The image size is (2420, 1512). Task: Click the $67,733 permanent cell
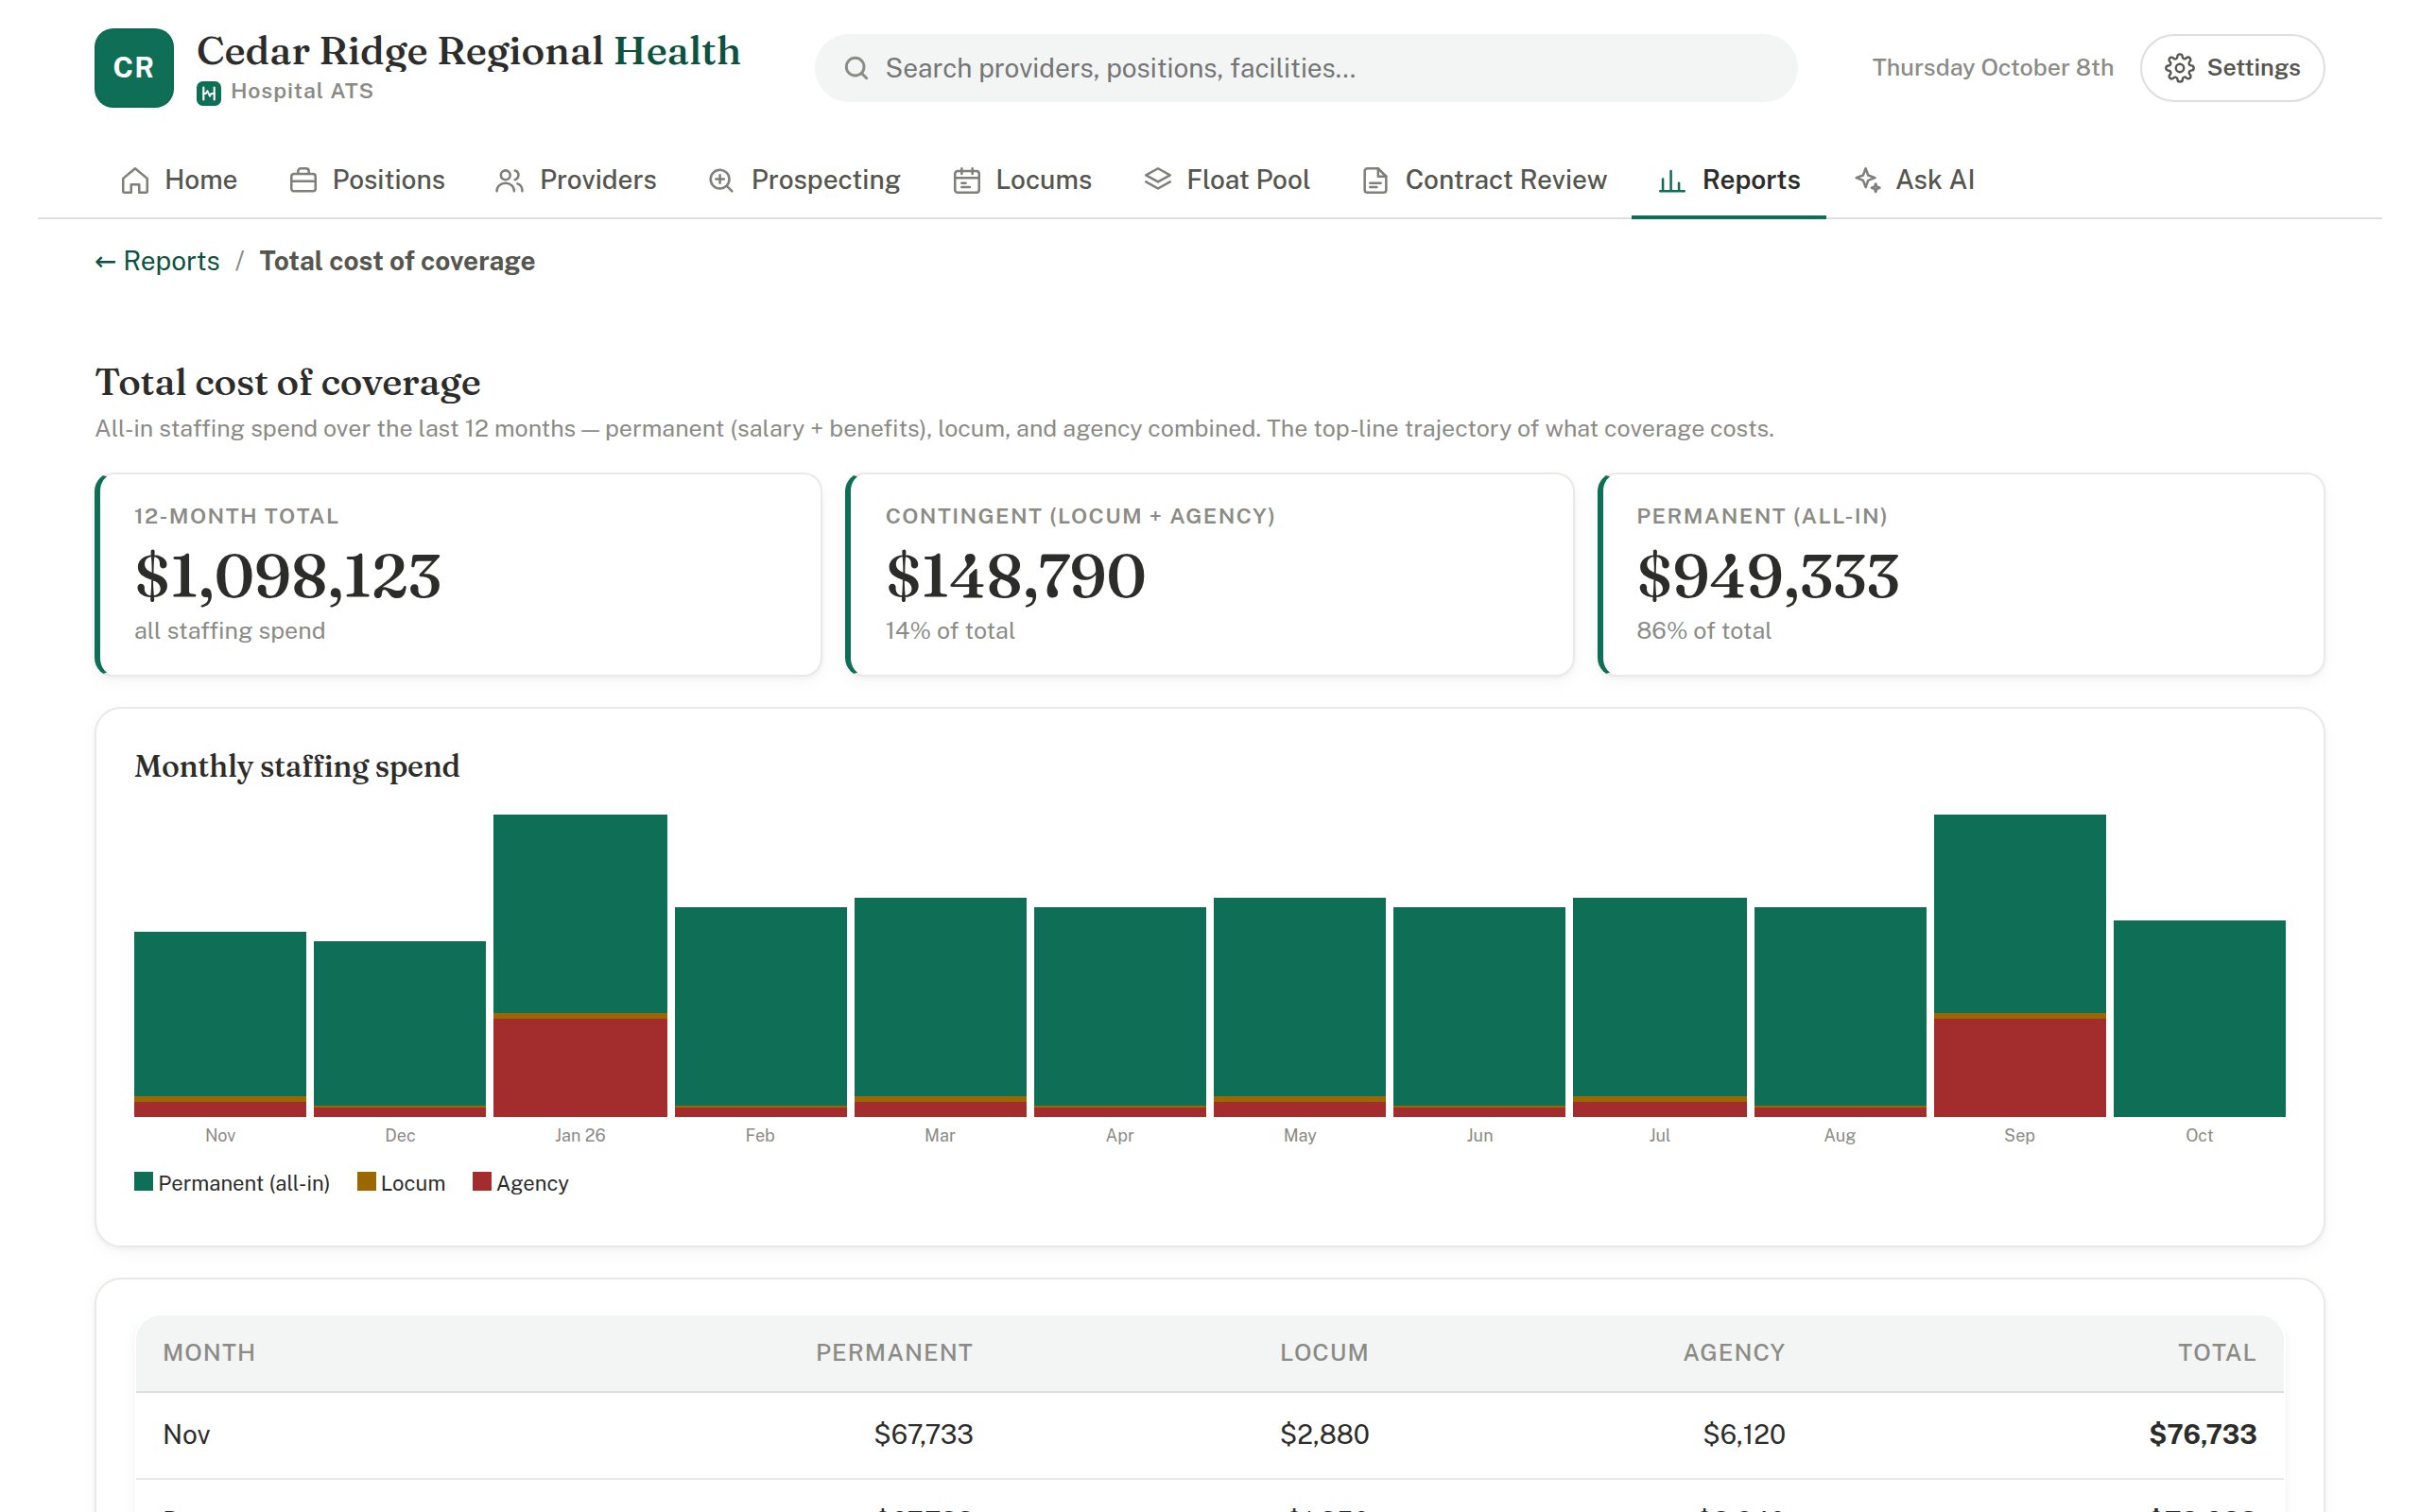pyautogui.click(x=923, y=1434)
